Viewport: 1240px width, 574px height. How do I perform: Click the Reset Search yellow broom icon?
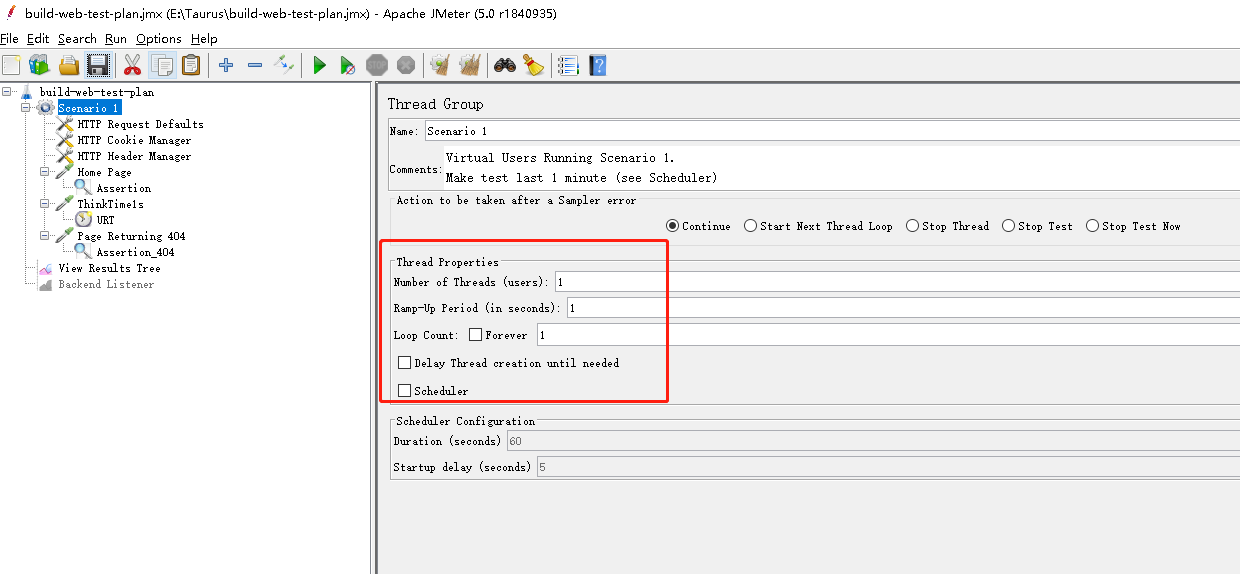533,65
